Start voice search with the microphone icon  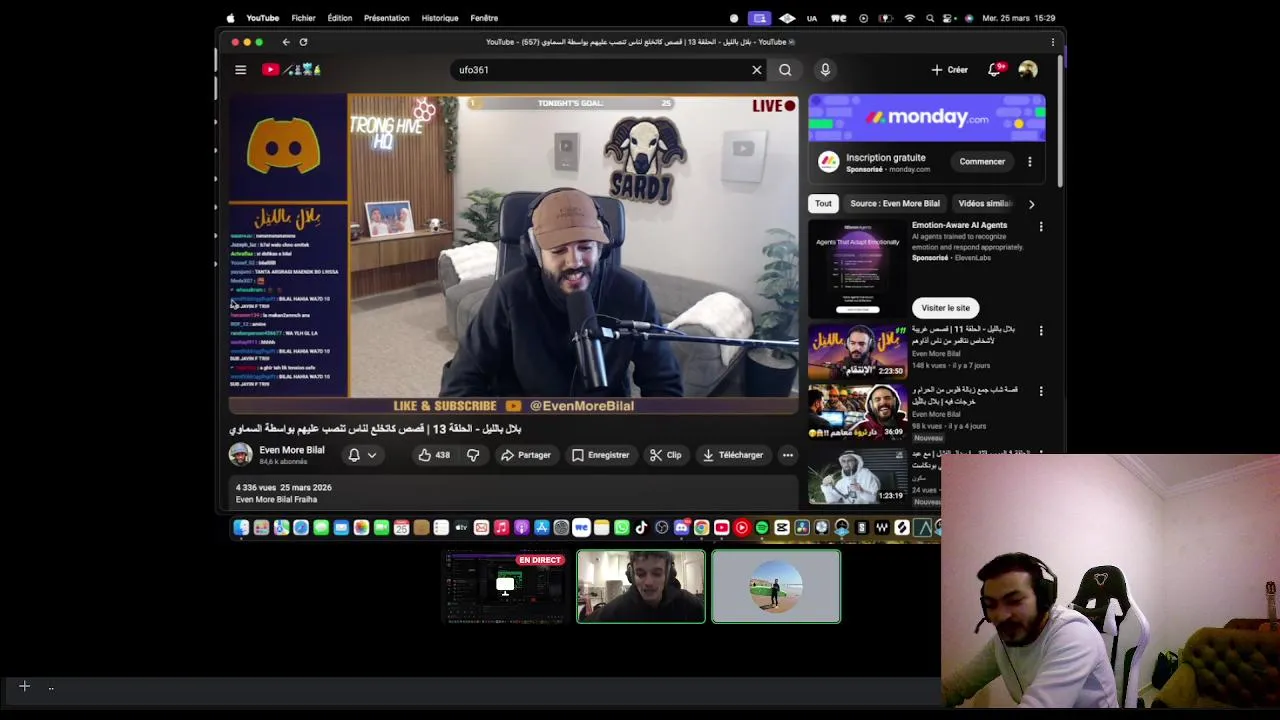[x=825, y=70]
